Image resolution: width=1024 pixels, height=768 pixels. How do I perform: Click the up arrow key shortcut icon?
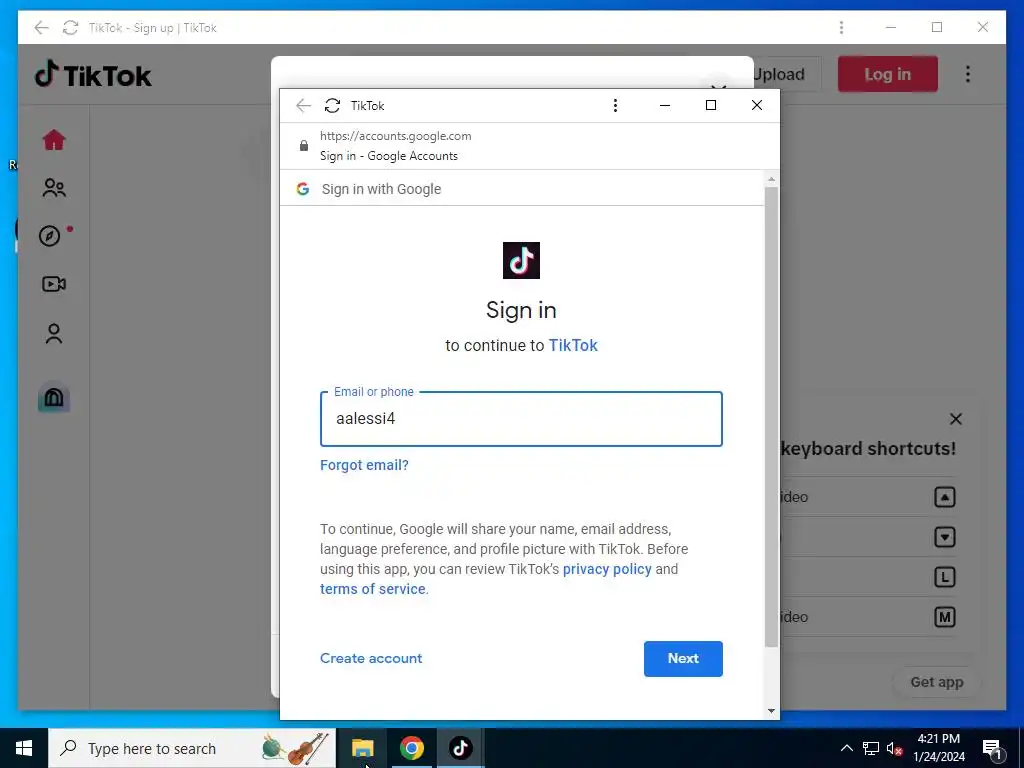point(944,497)
